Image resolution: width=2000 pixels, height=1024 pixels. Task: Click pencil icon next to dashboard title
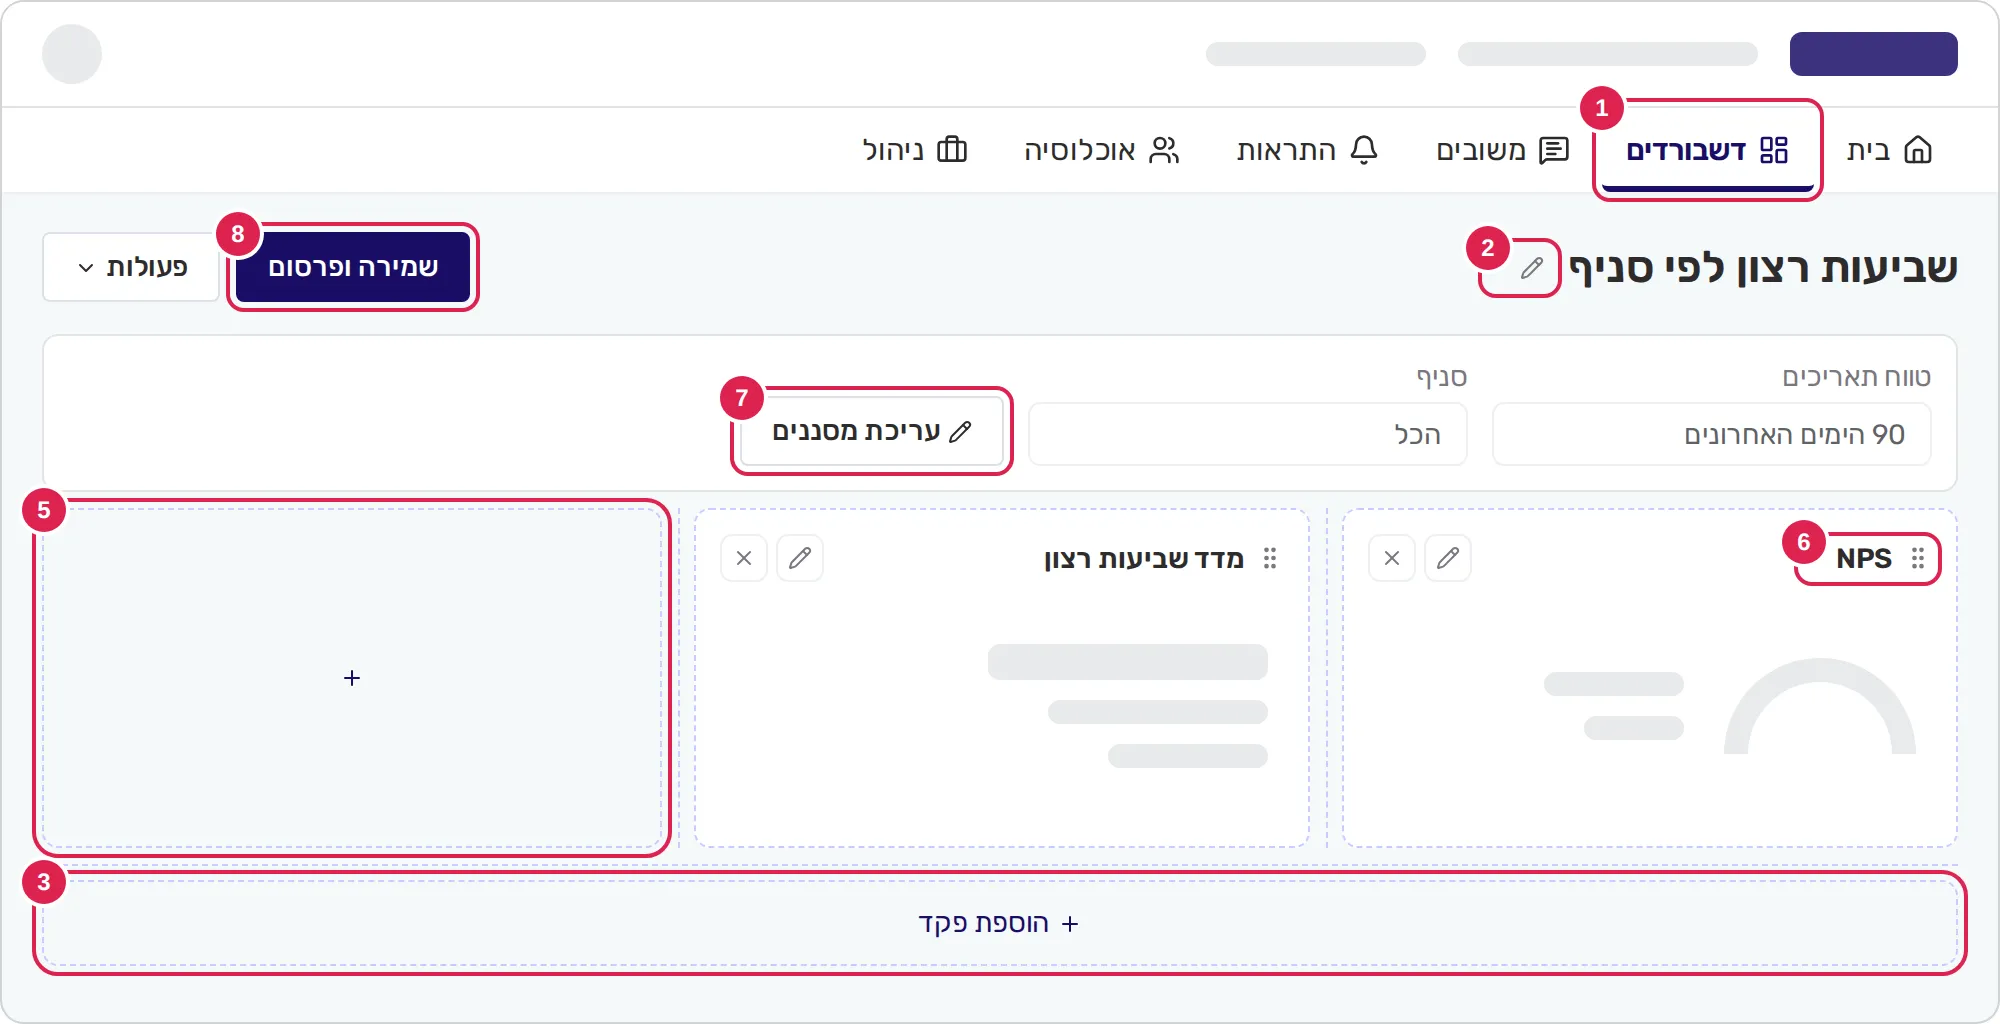click(1531, 268)
